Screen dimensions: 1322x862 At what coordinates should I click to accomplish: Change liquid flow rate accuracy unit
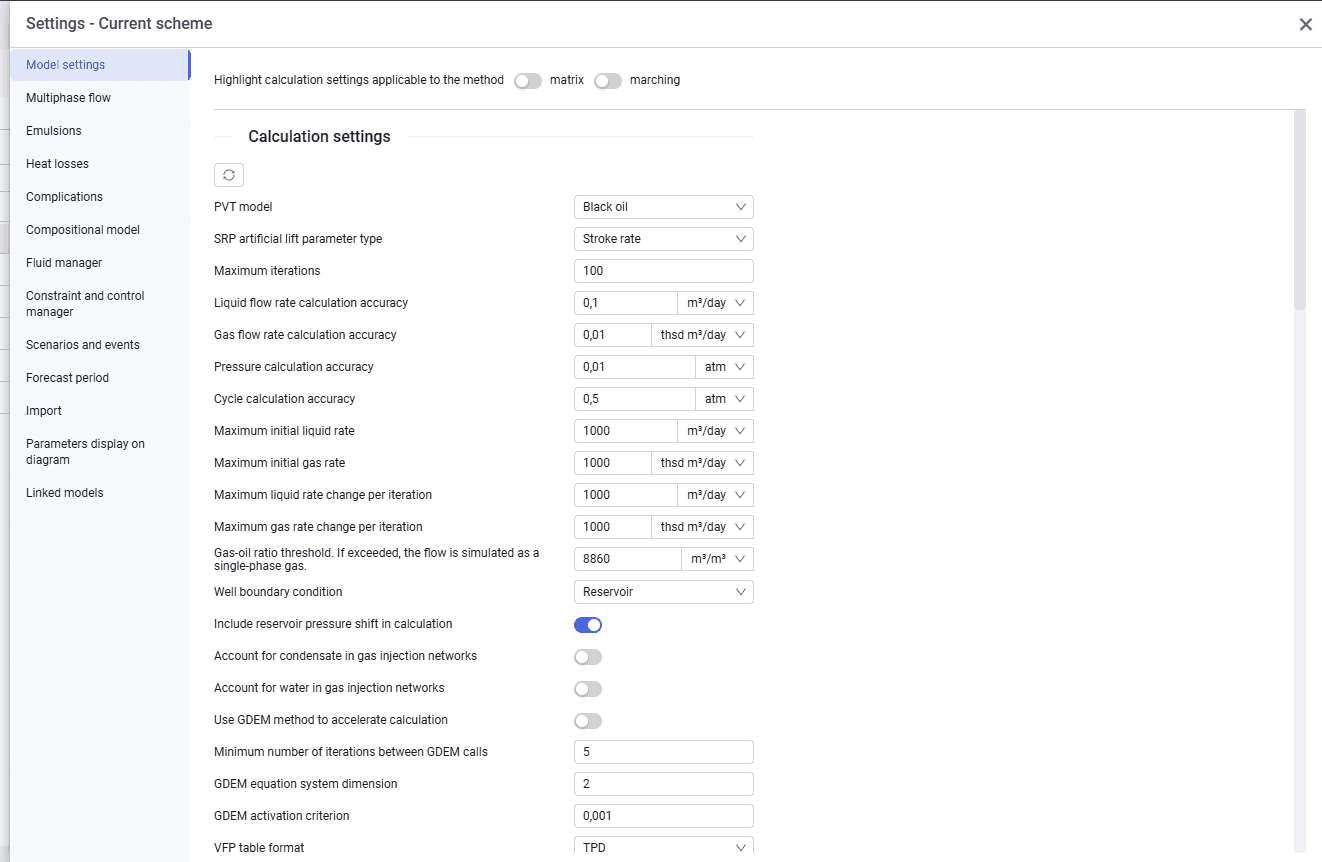click(716, 303)
